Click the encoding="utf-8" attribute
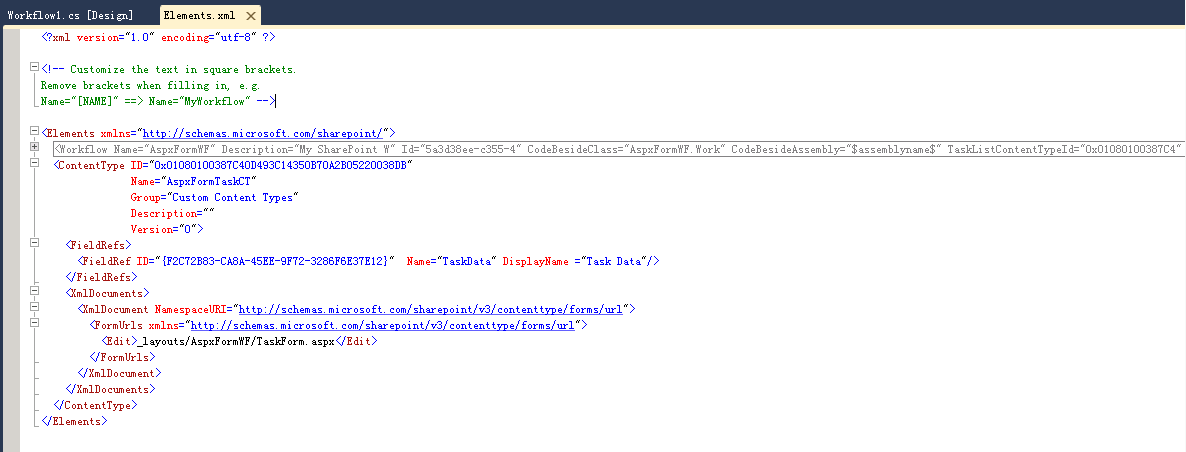This screenshot has width=1186, height=452. pyautogui.click(x=210, y=37)
